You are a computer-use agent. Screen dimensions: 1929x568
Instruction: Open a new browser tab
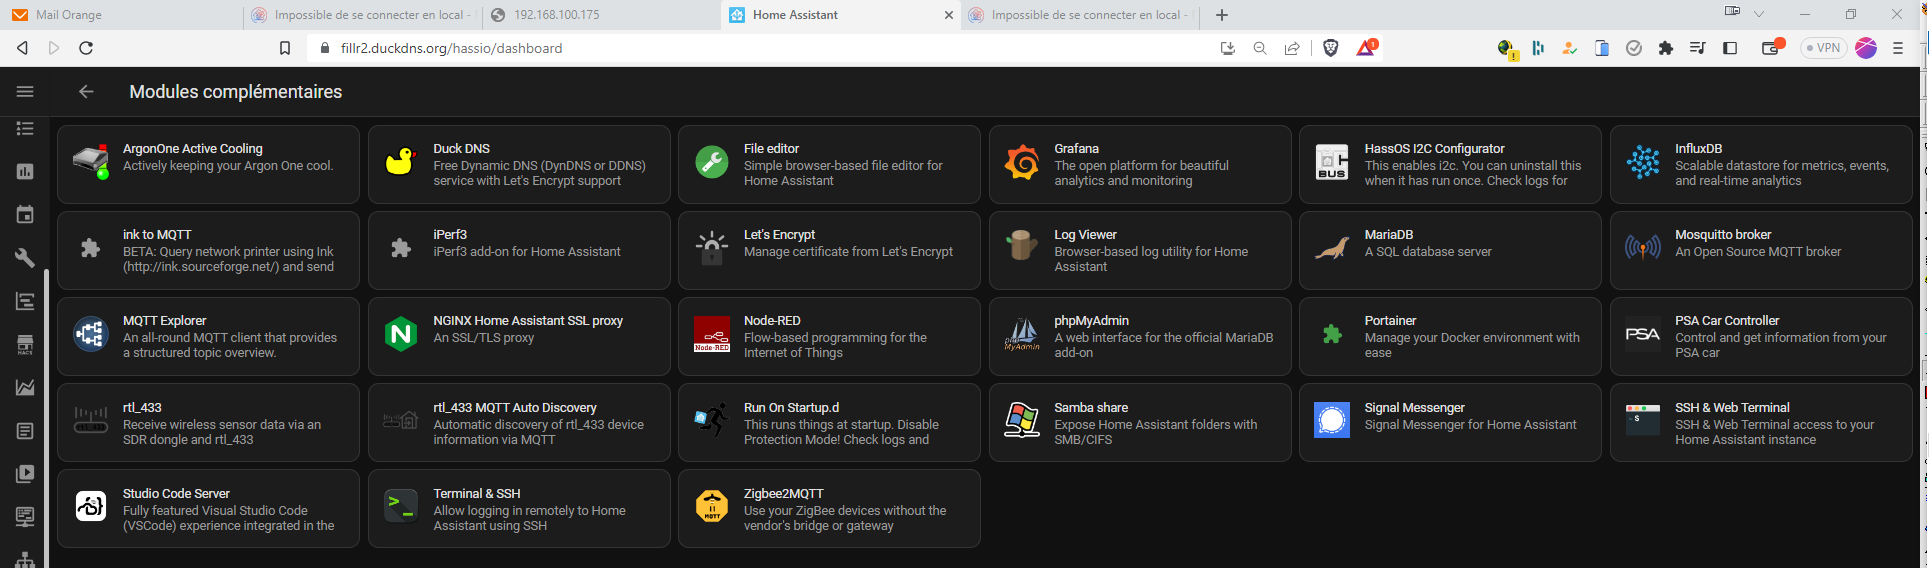coord(1221,15)
